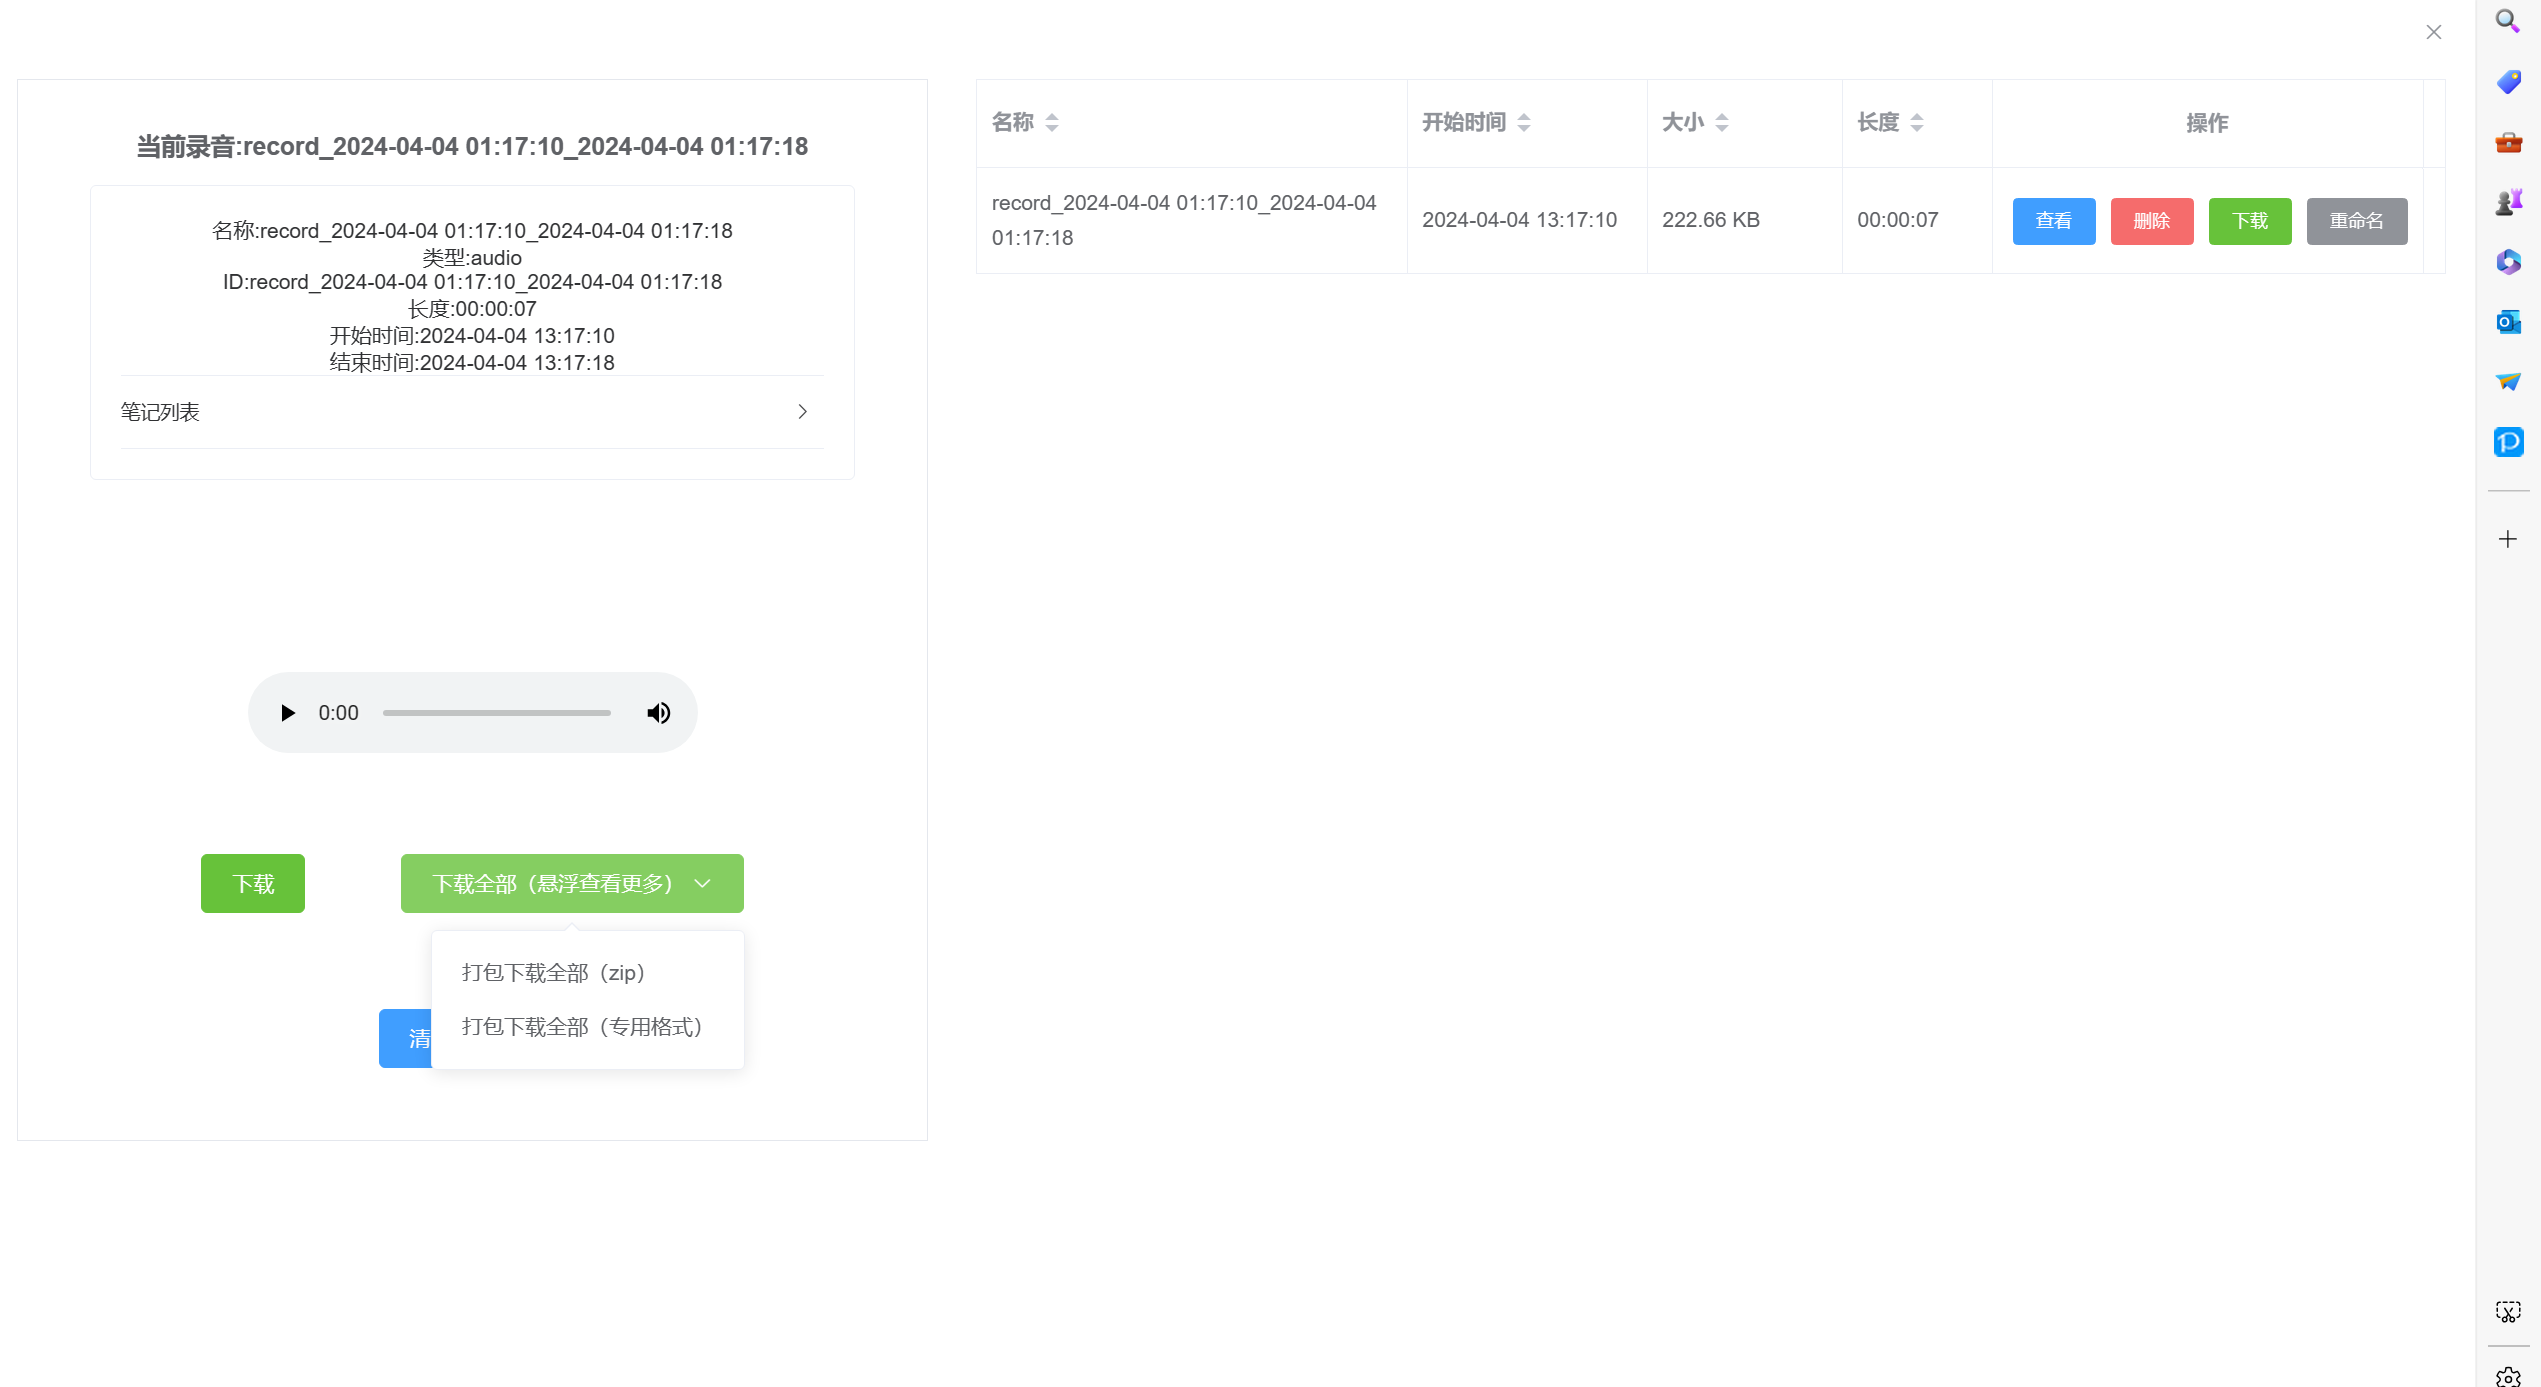The width and height of the screenshot is (2541, 1387).
Task: Click 重命名 to rename the recording
Action: (2357, 221)
